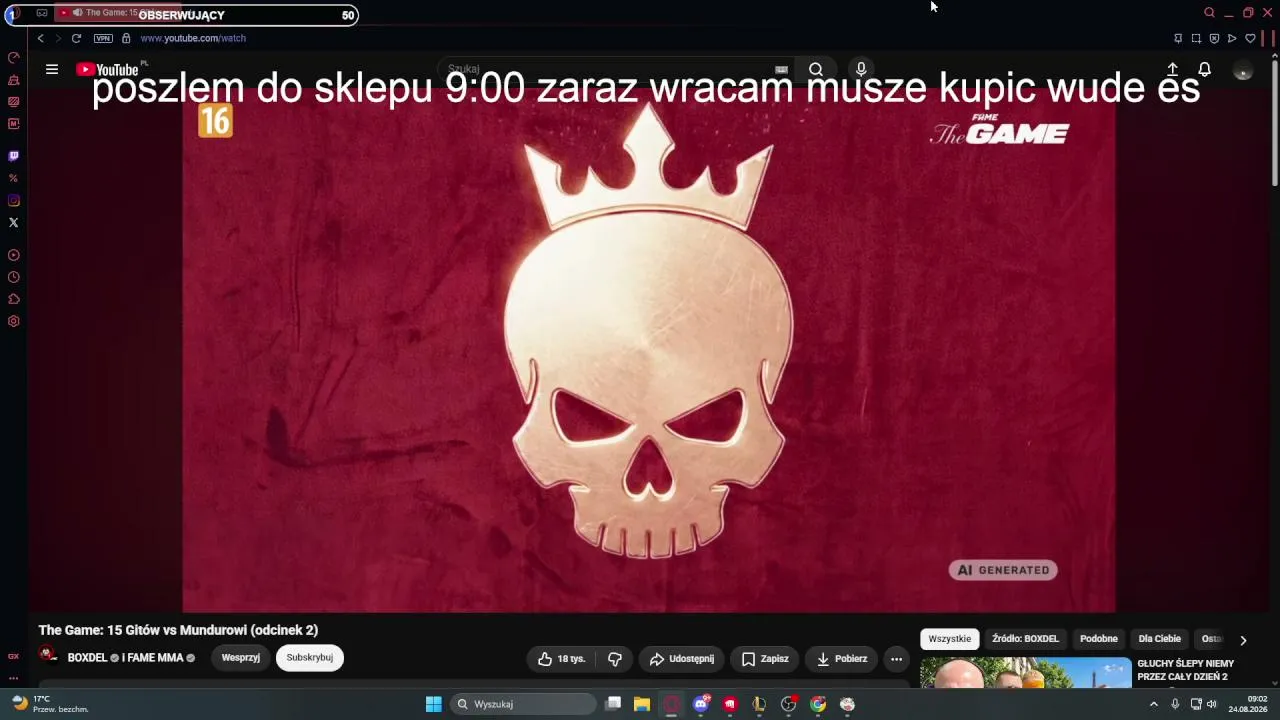Image resolution: width=1280 pixels, height=720 pixels.
Task: Expand filter chips with the right chevron
Action: pyautogui.click(x=1243, y=640)
